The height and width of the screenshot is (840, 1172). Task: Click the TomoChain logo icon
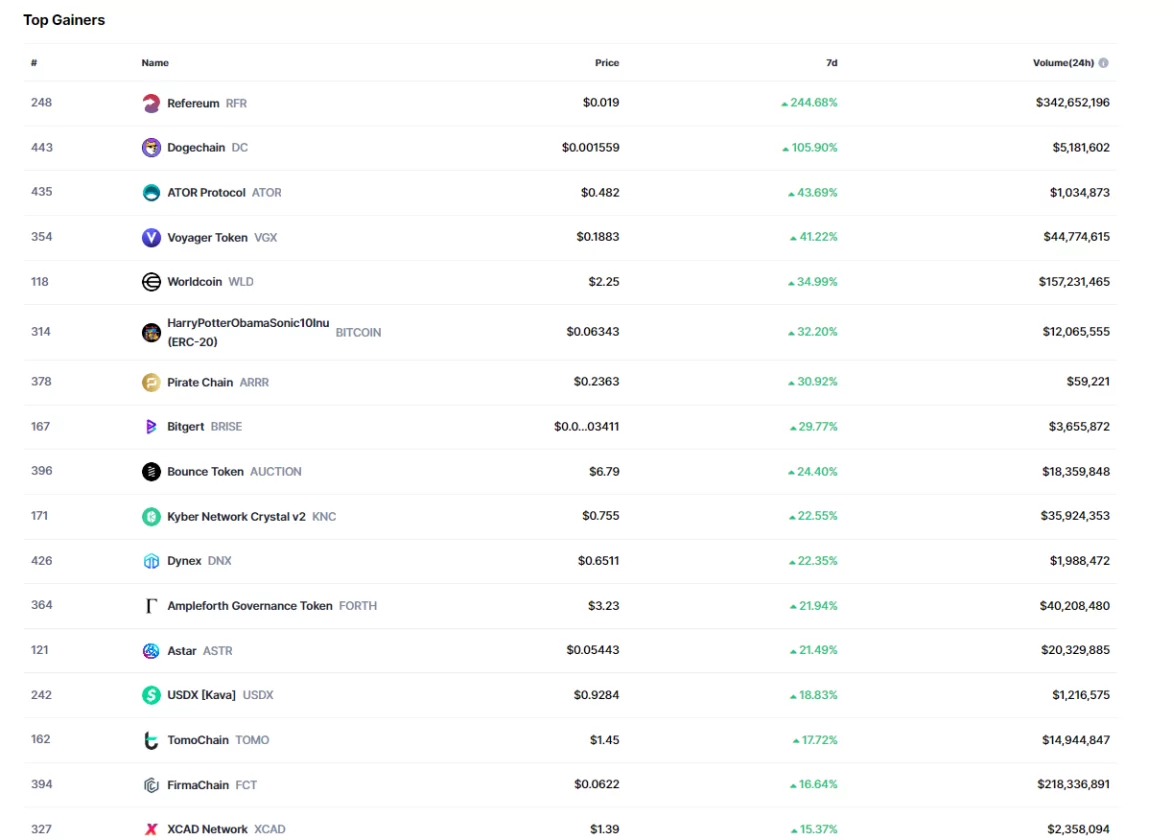[151, 741]
